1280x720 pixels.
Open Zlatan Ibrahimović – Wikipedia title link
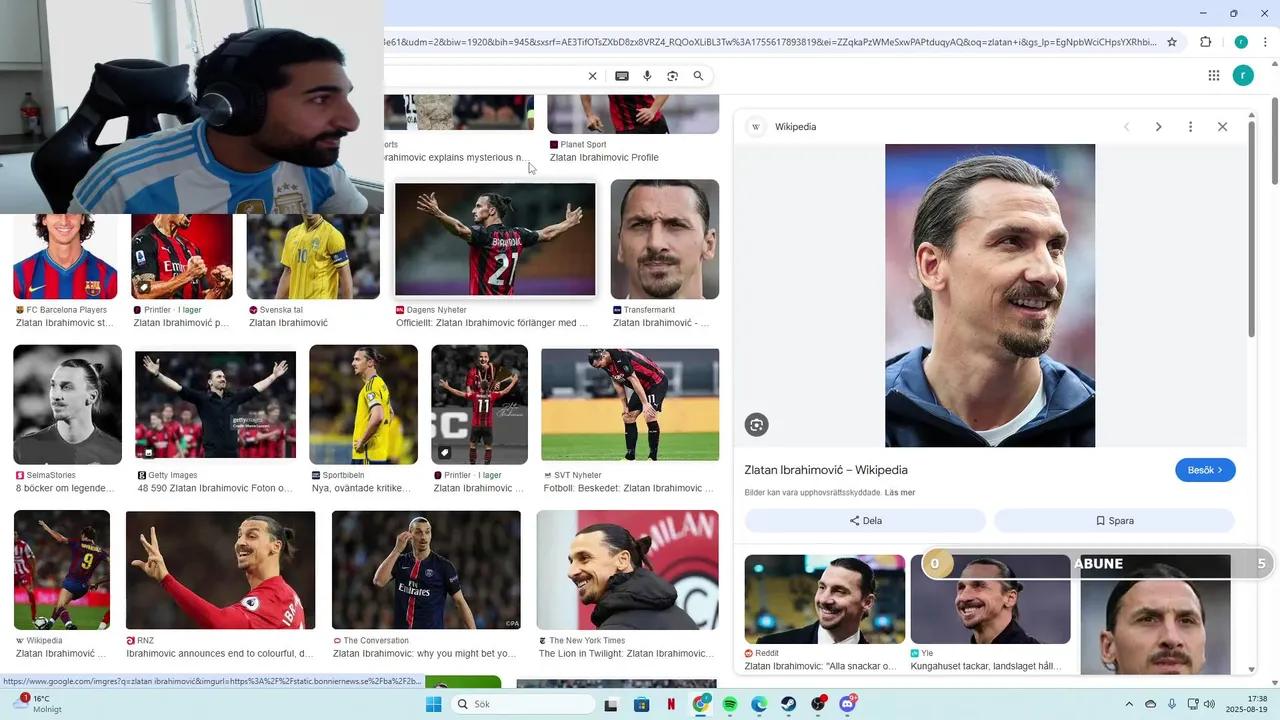click(x=826, y=470)
